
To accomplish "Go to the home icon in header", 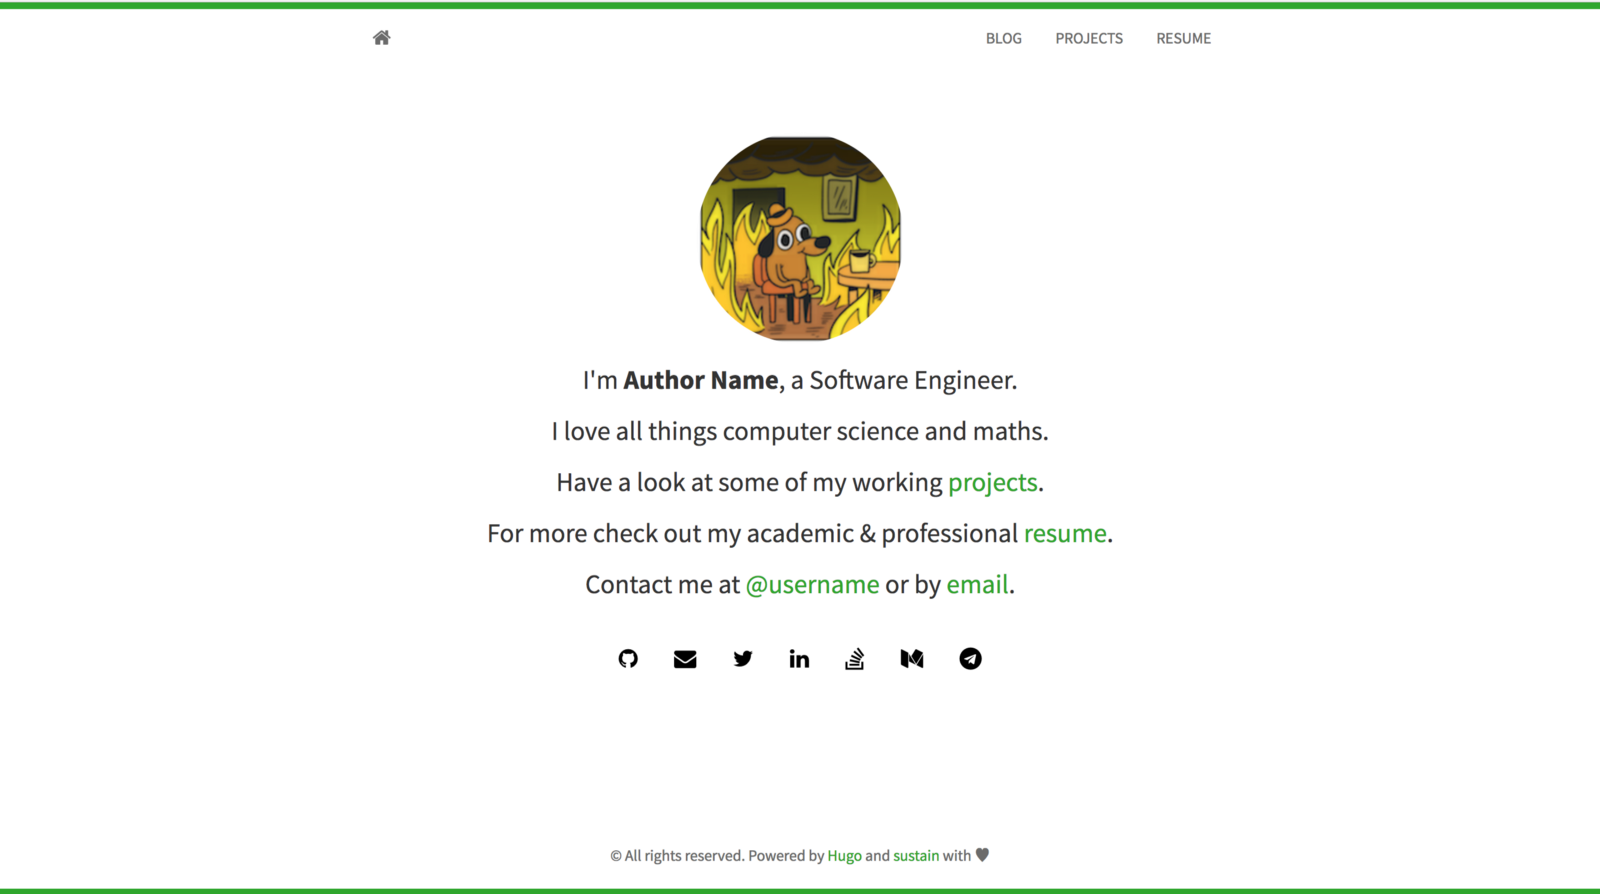I will coord(381,38).
